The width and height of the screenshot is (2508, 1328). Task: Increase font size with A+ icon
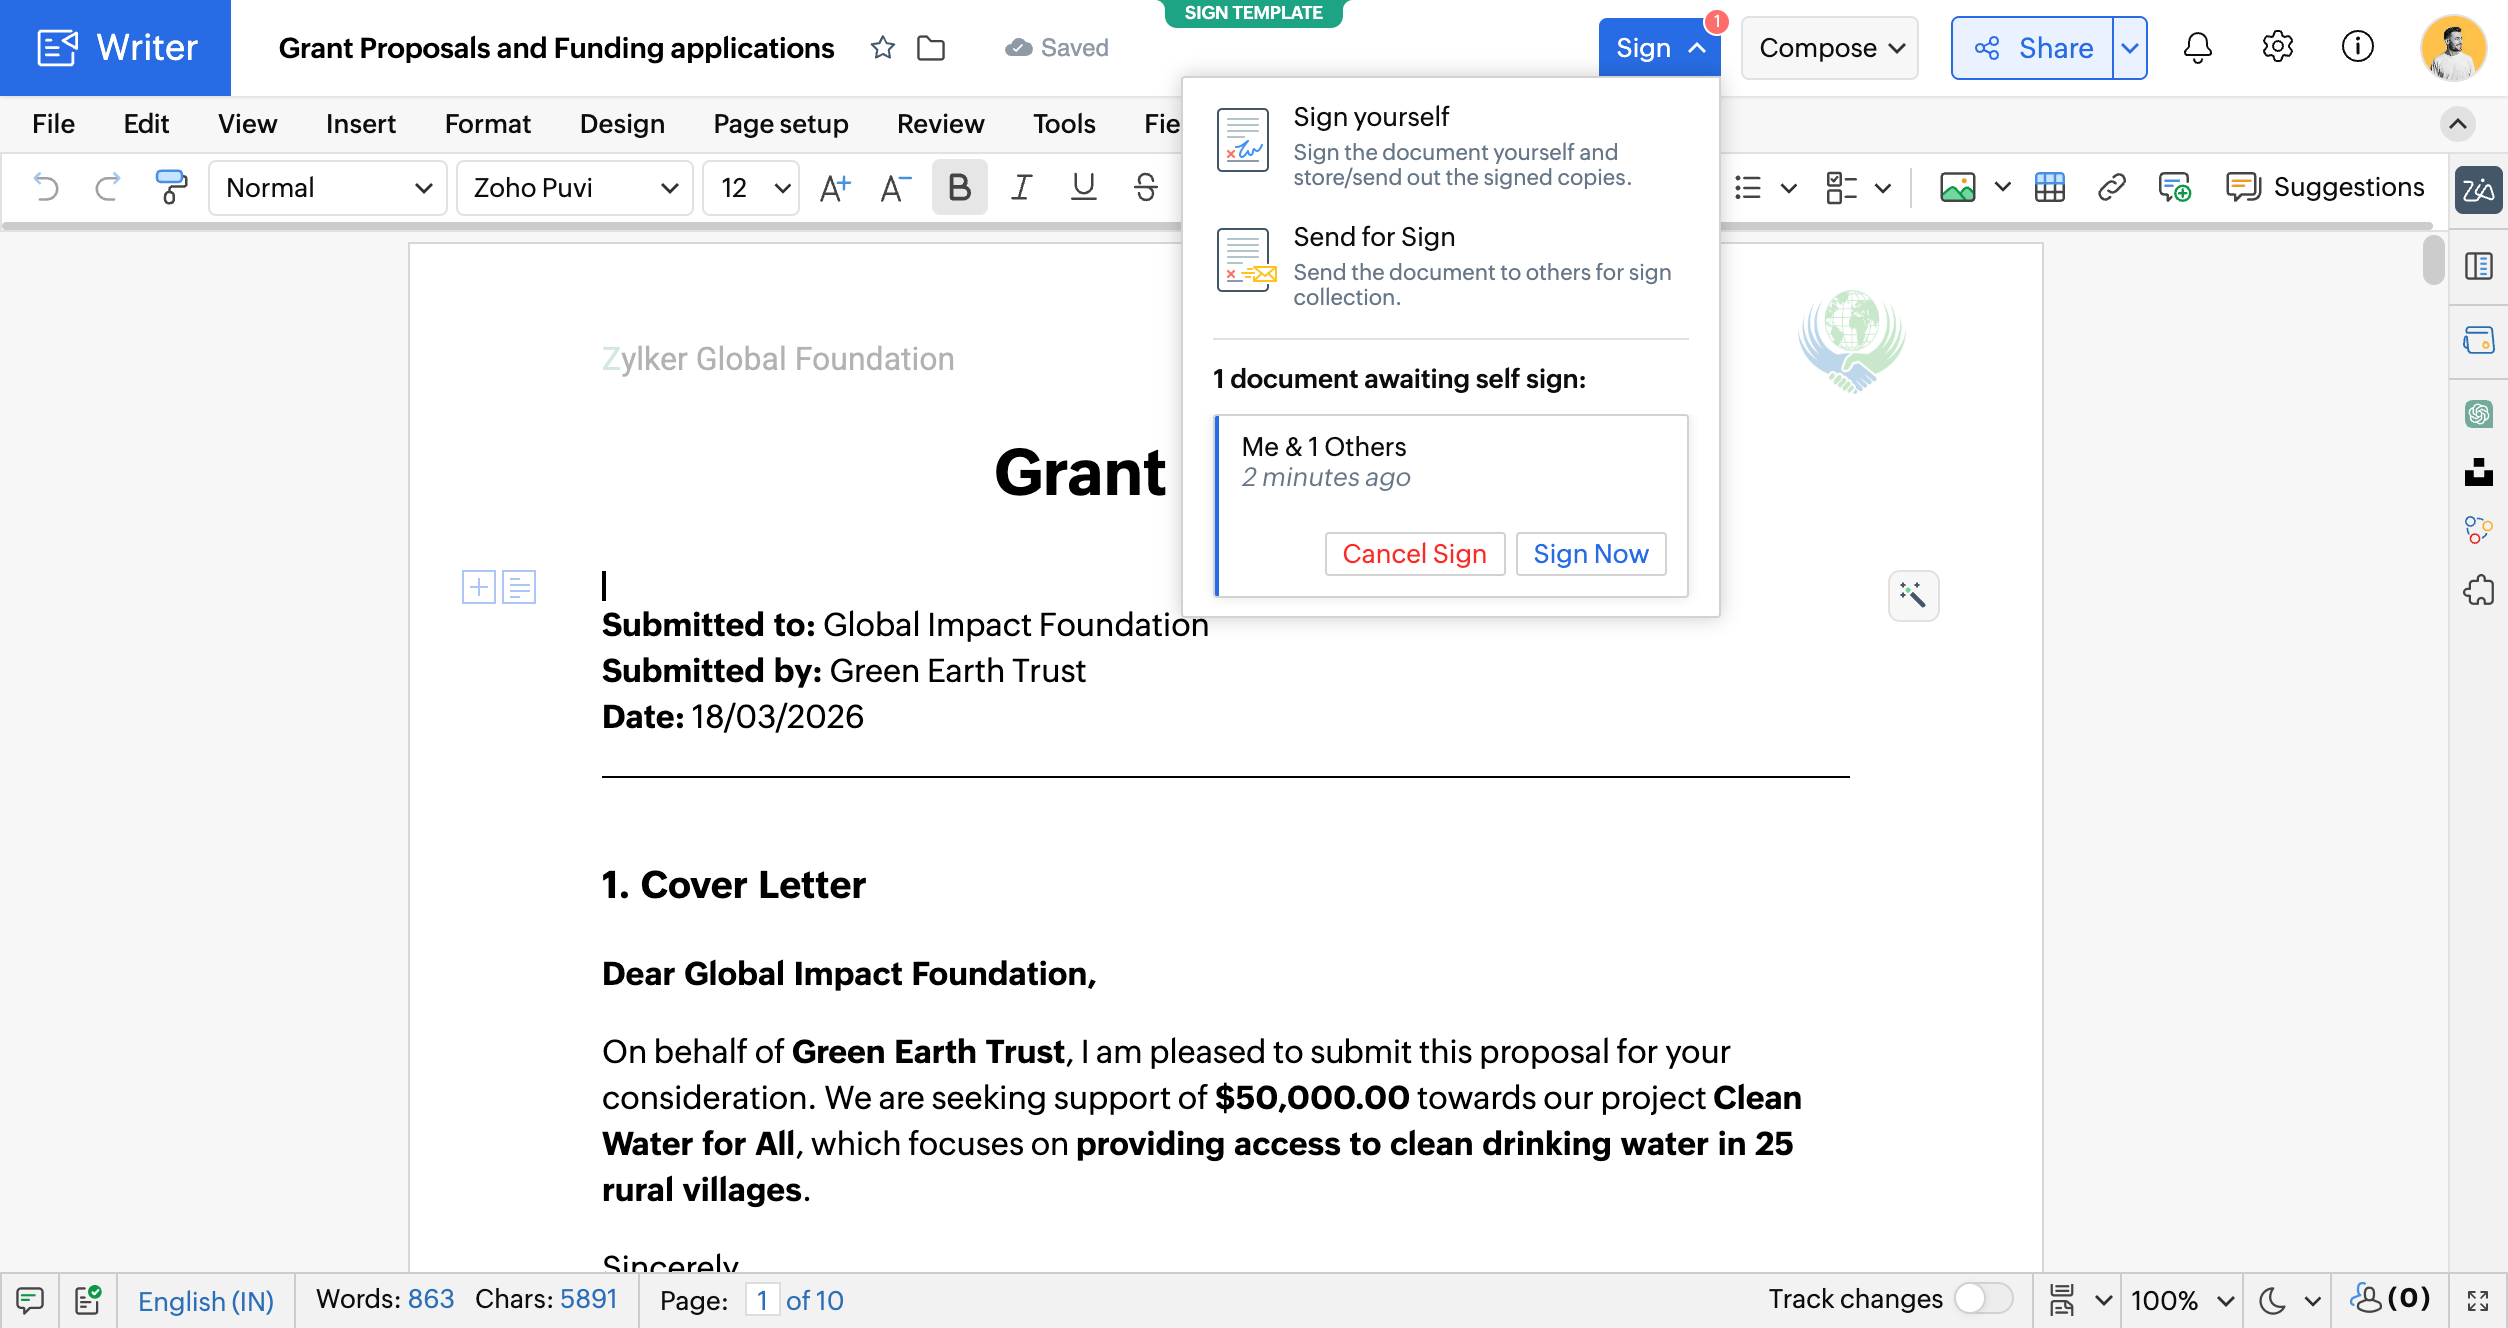click(x=835, y=187)
